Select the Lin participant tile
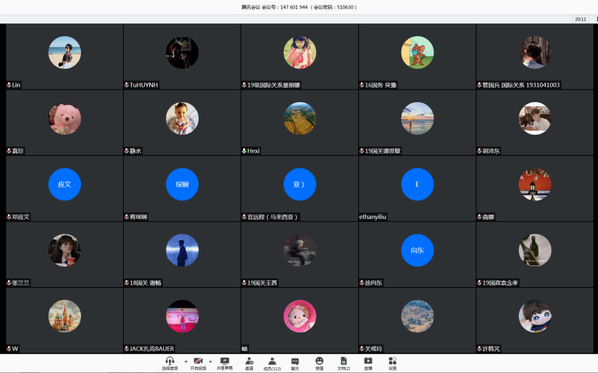 [64, 57]
